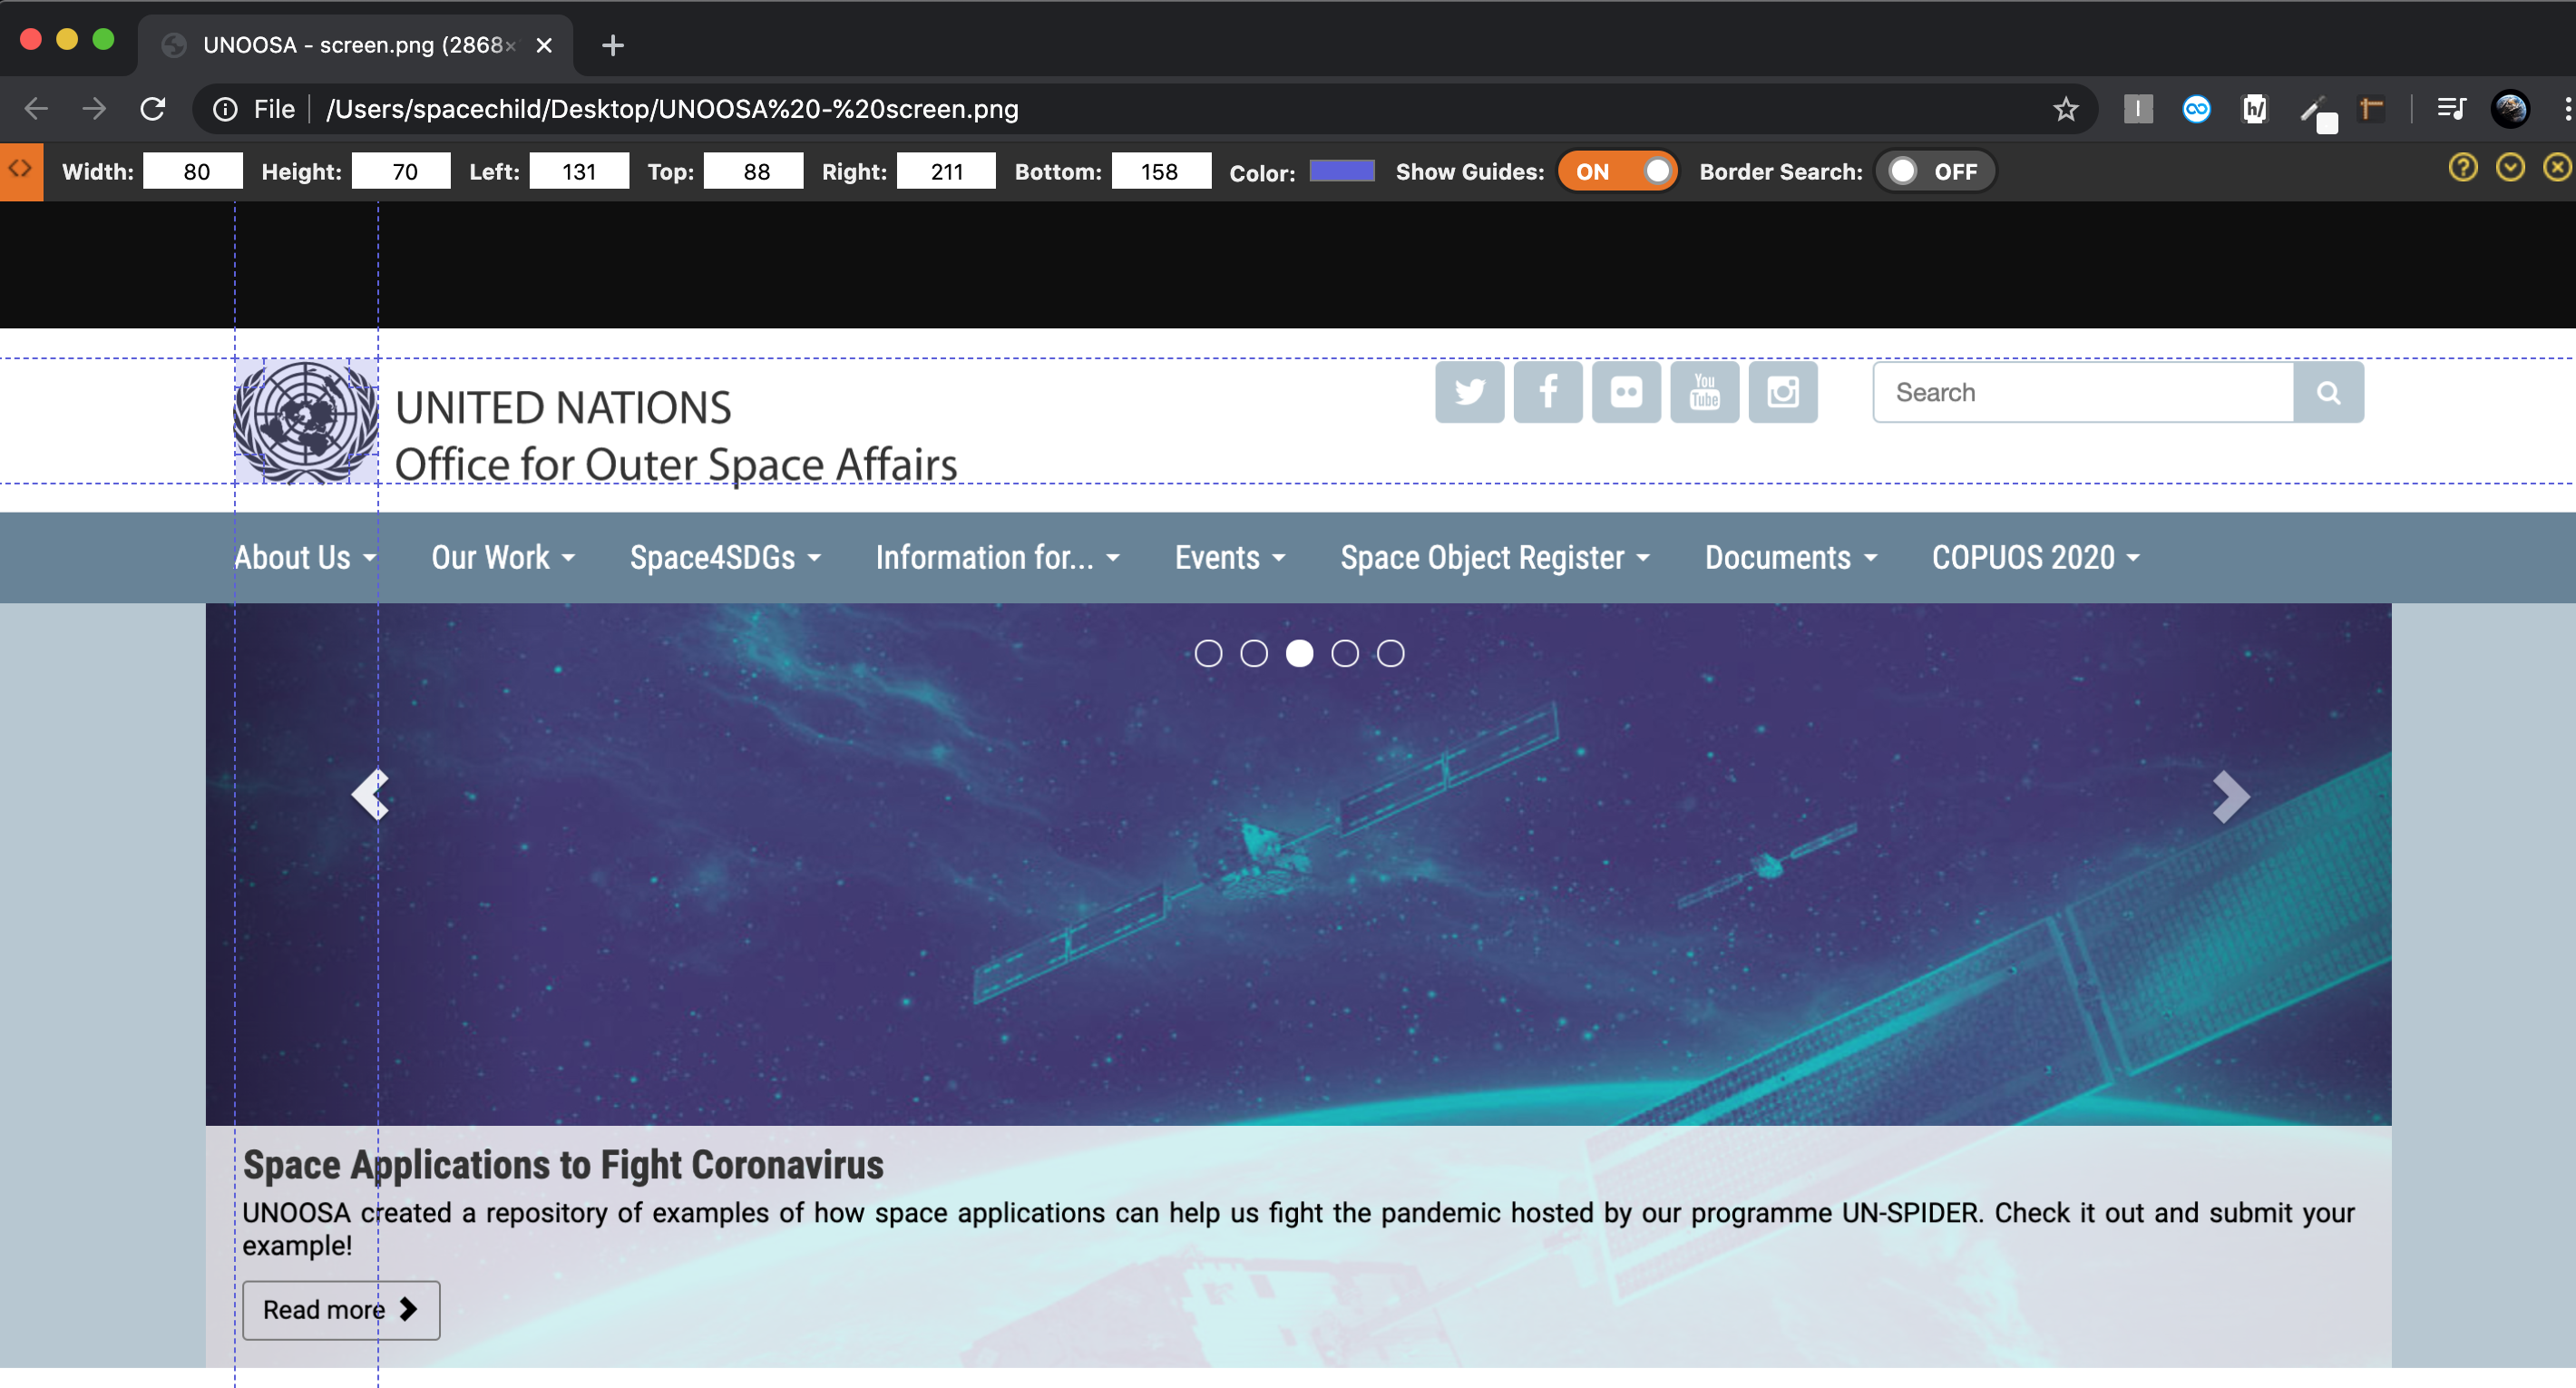This screenshot has width=2576, height=1388.
Task: Bookmark page with star icon
Action: pos(2065,109)
